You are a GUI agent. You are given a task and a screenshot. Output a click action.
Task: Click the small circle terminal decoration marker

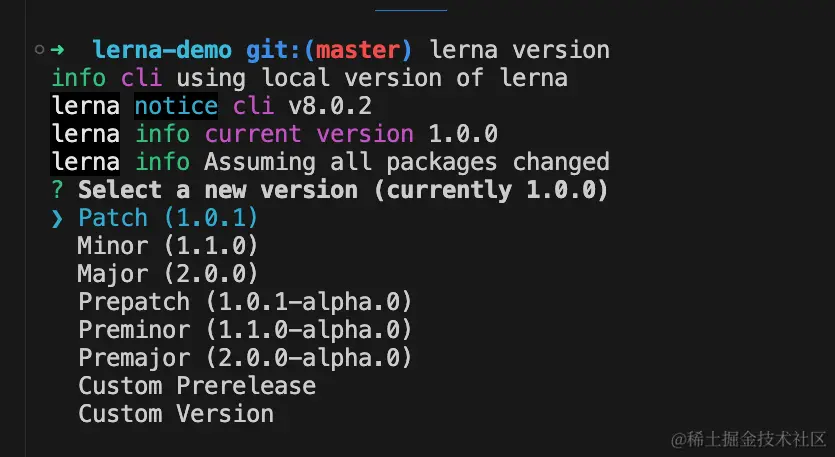tap(39, 50)
